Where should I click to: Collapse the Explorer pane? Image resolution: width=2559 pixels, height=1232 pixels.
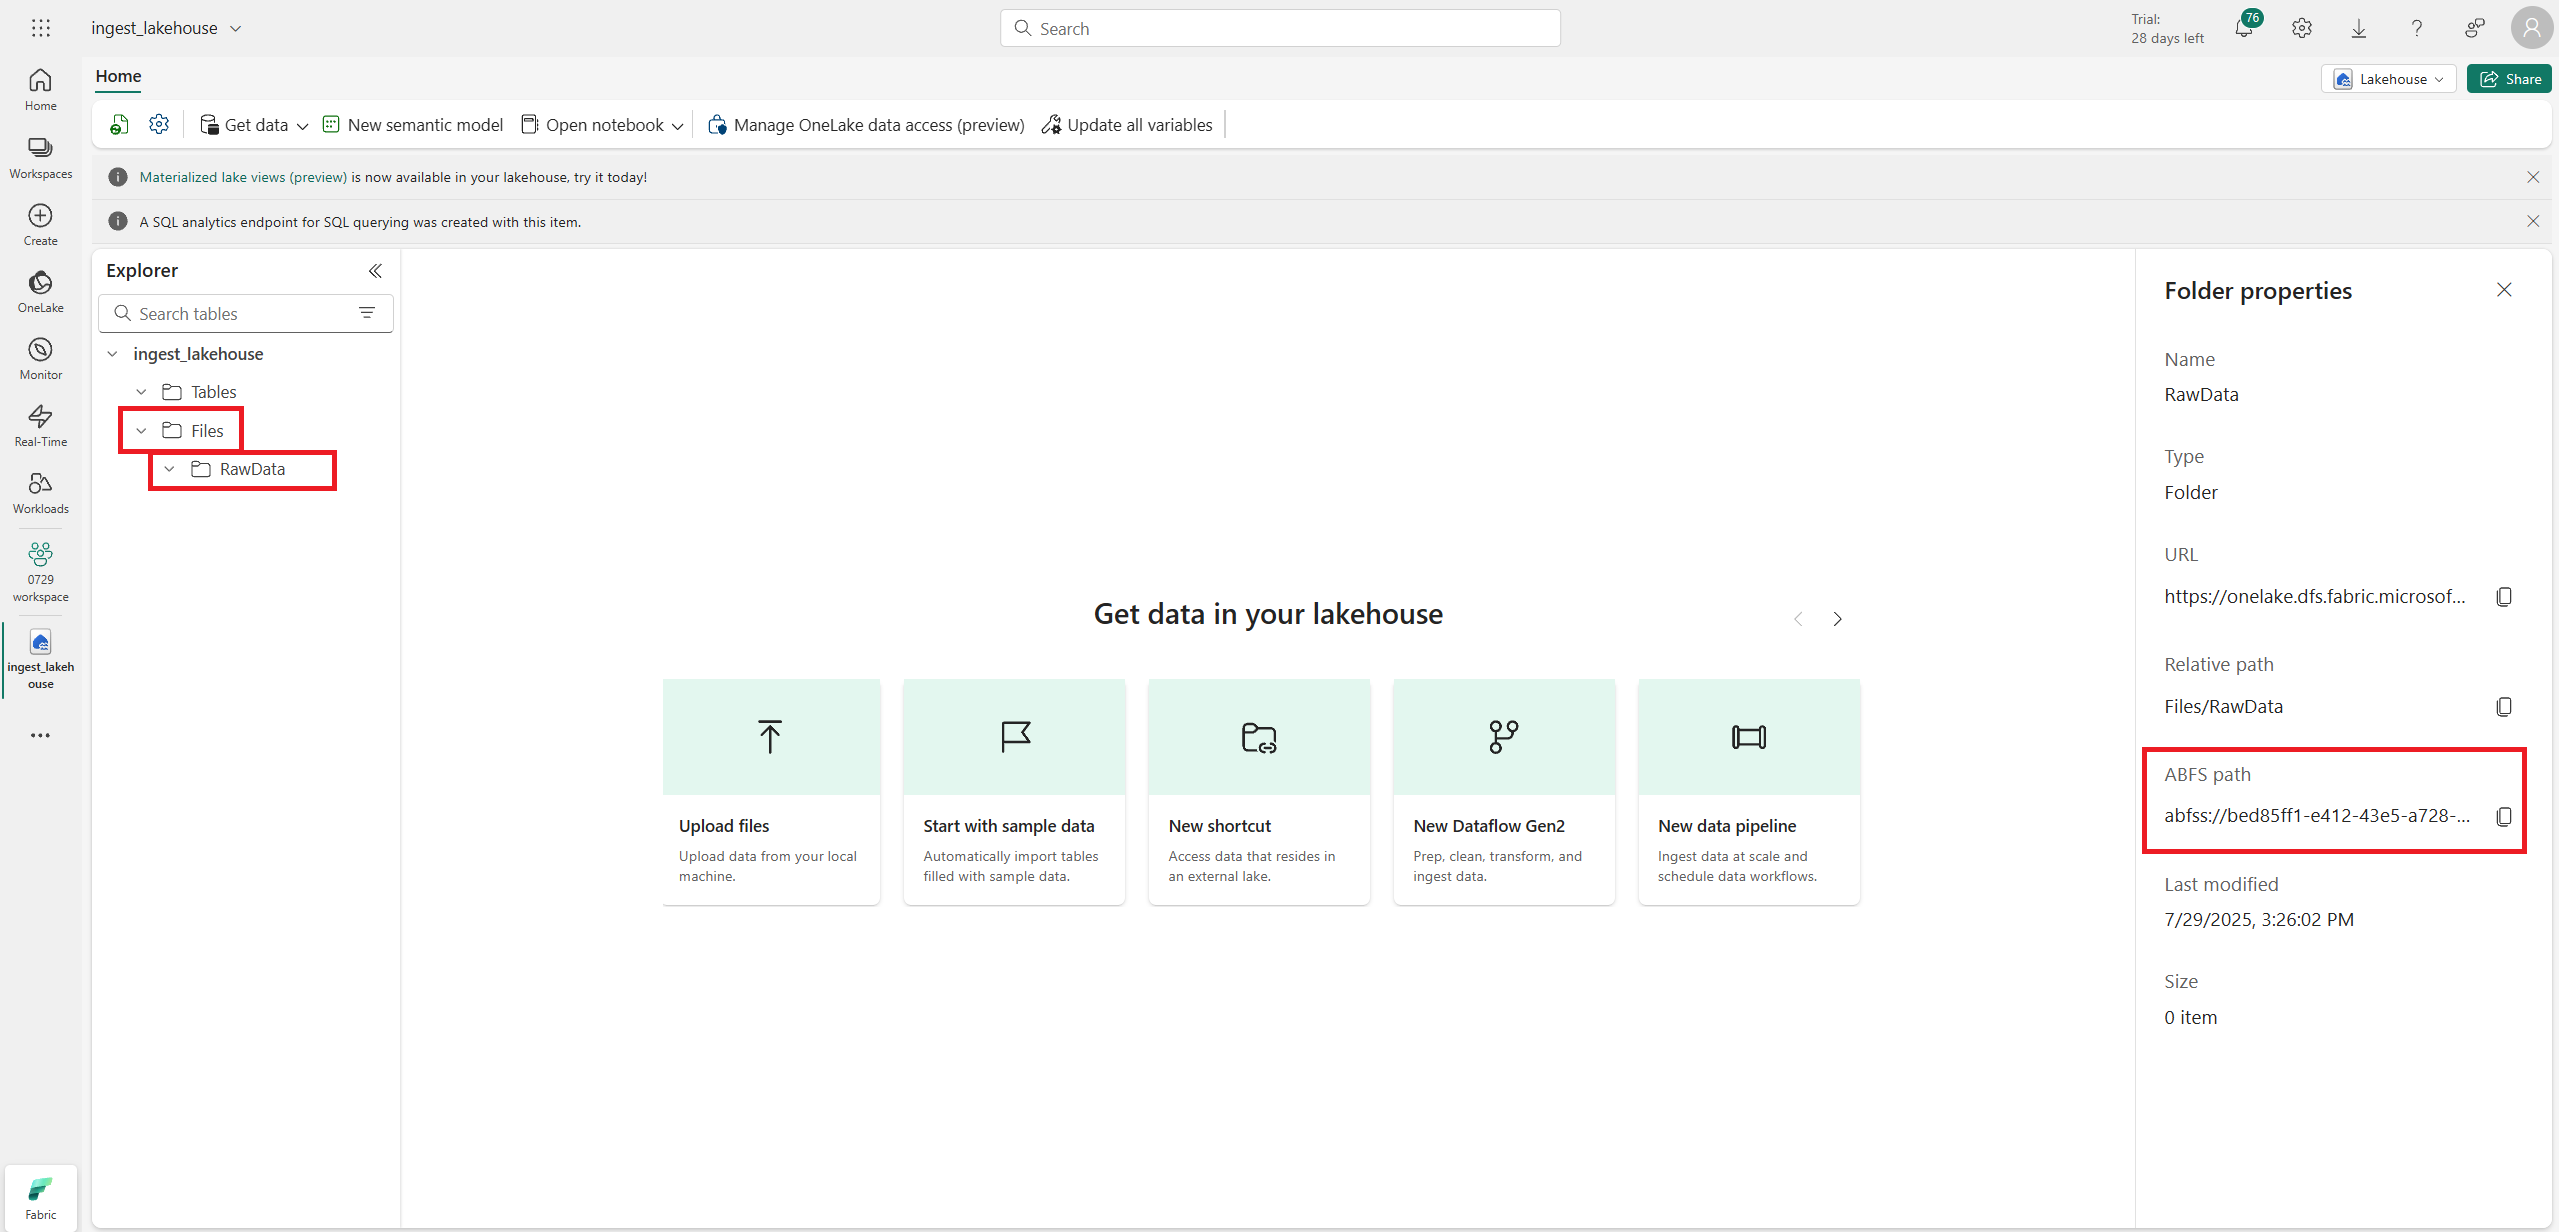[375, 271]
